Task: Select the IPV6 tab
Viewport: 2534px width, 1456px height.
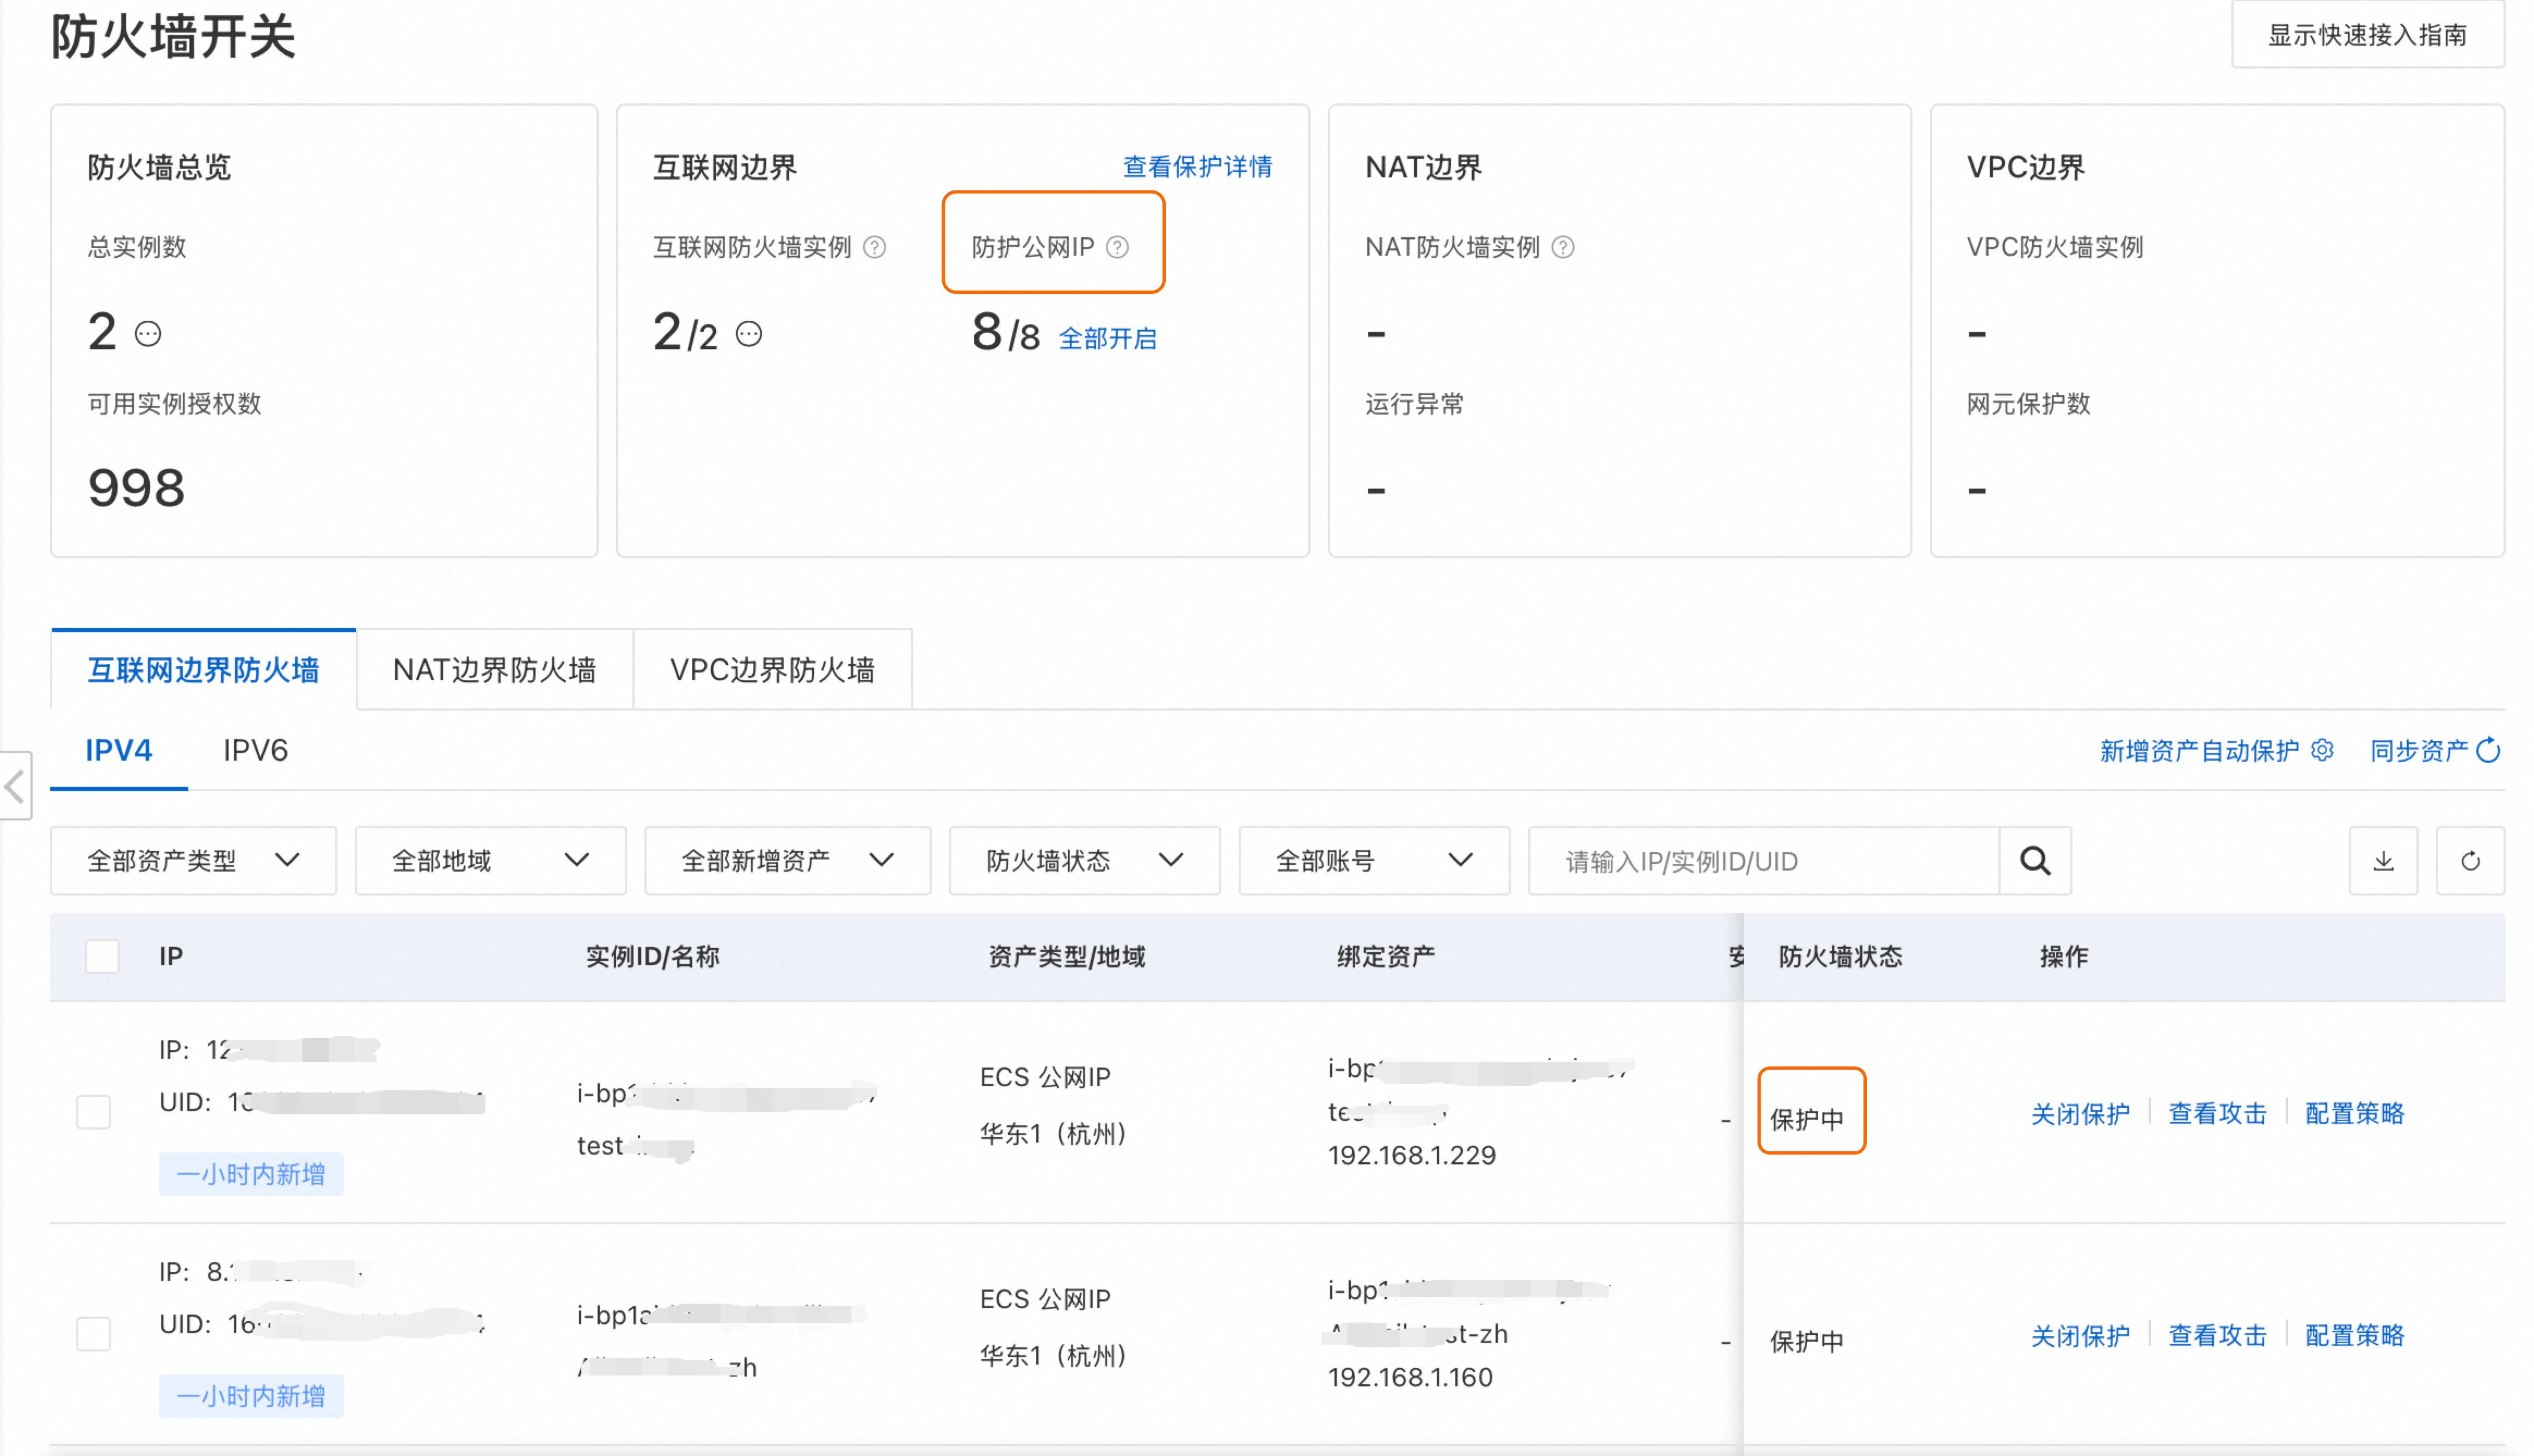Action: (x=255, y=750)
